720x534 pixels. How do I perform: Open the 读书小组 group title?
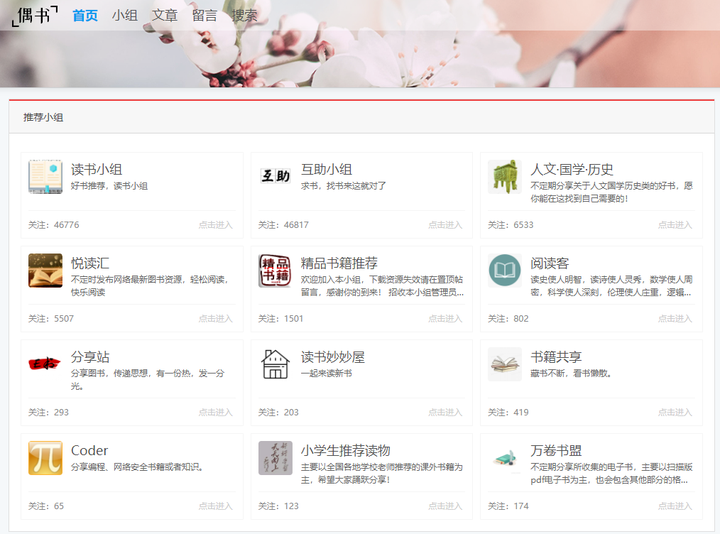pos(96,169)
